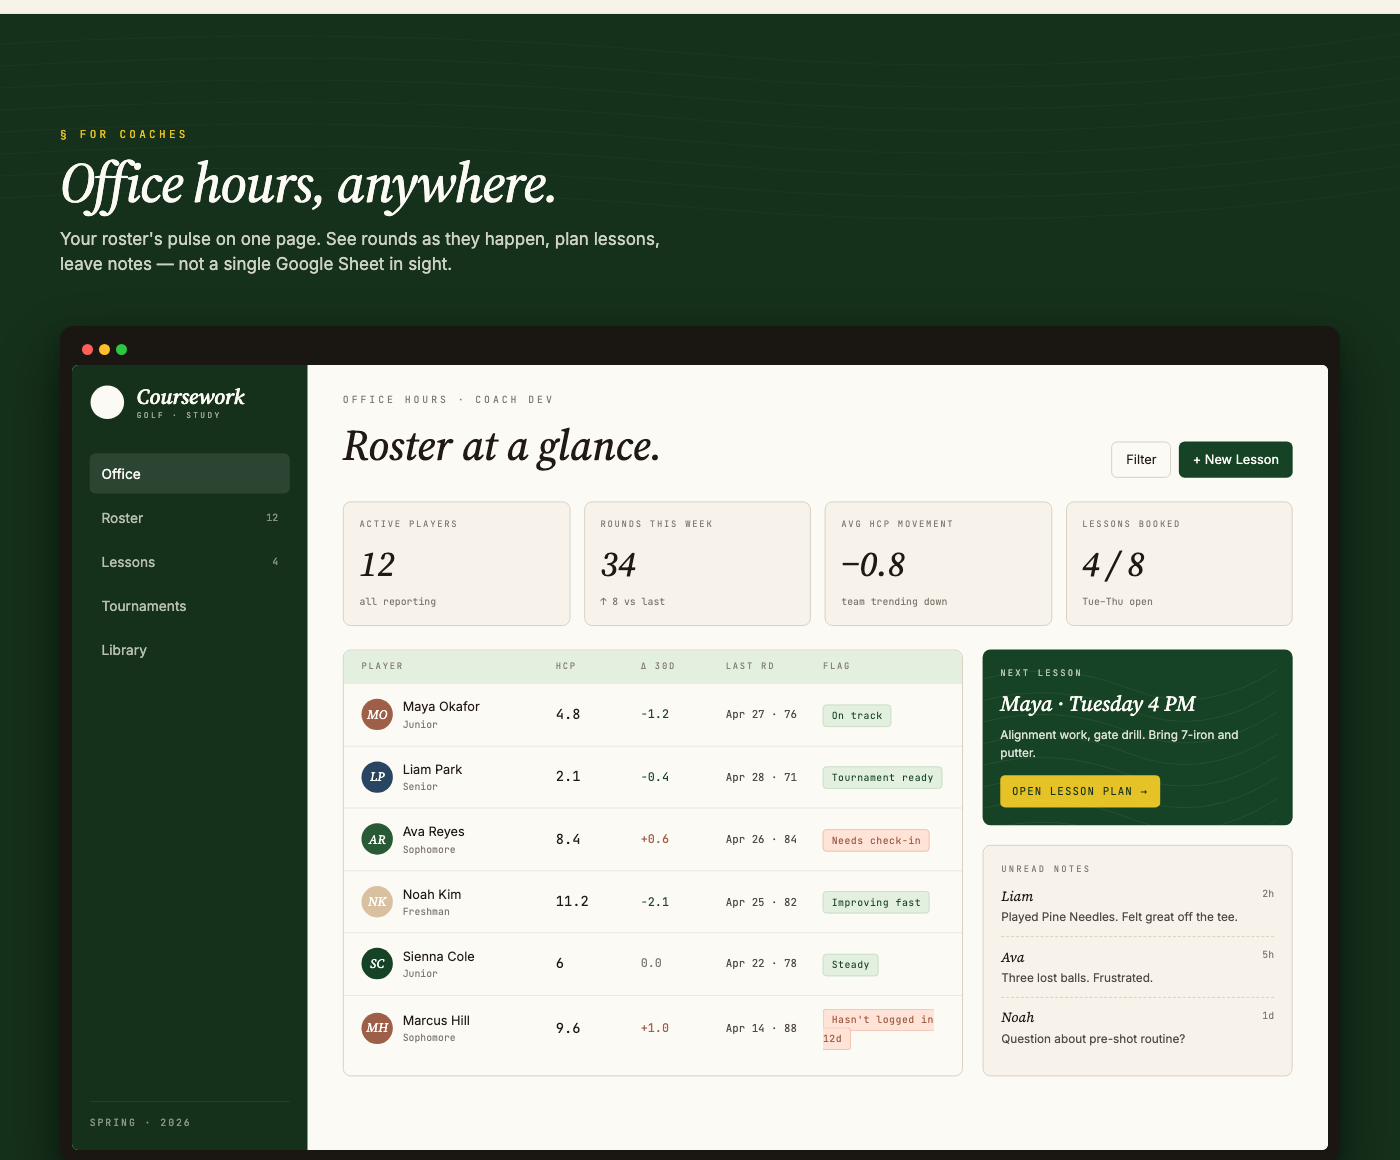Select the Maya Okafor player name
Viewport: 1400px width, 1160px height.
pos(441,706)
